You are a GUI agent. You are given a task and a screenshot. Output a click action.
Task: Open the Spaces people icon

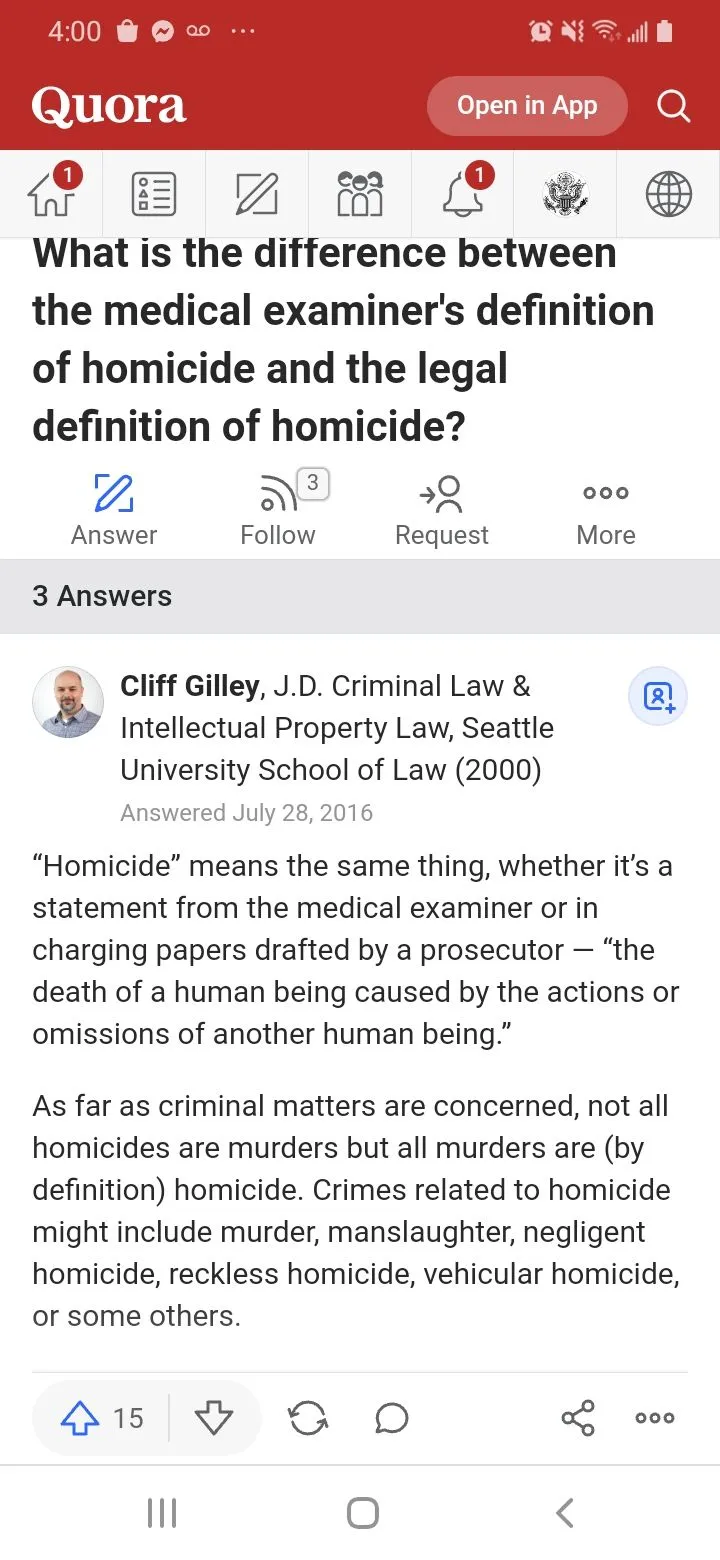point(360,193)
